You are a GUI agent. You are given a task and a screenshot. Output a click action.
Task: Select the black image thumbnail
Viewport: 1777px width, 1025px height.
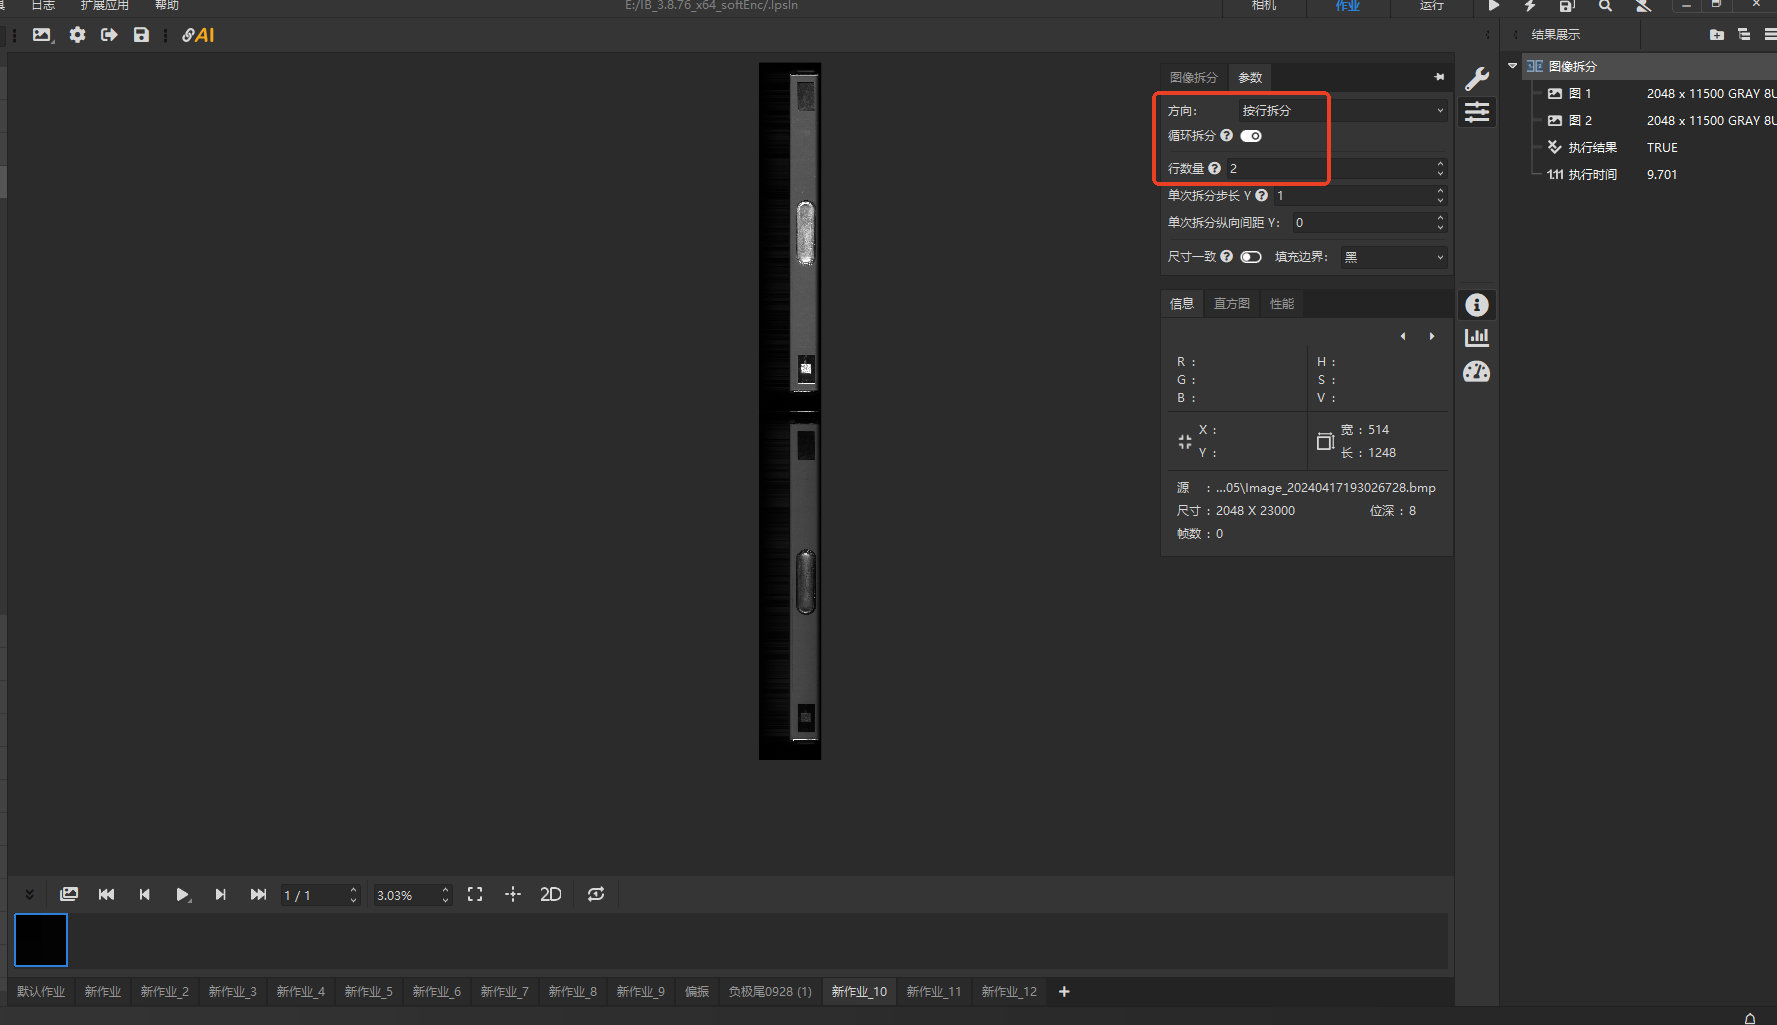coord(41,940)
